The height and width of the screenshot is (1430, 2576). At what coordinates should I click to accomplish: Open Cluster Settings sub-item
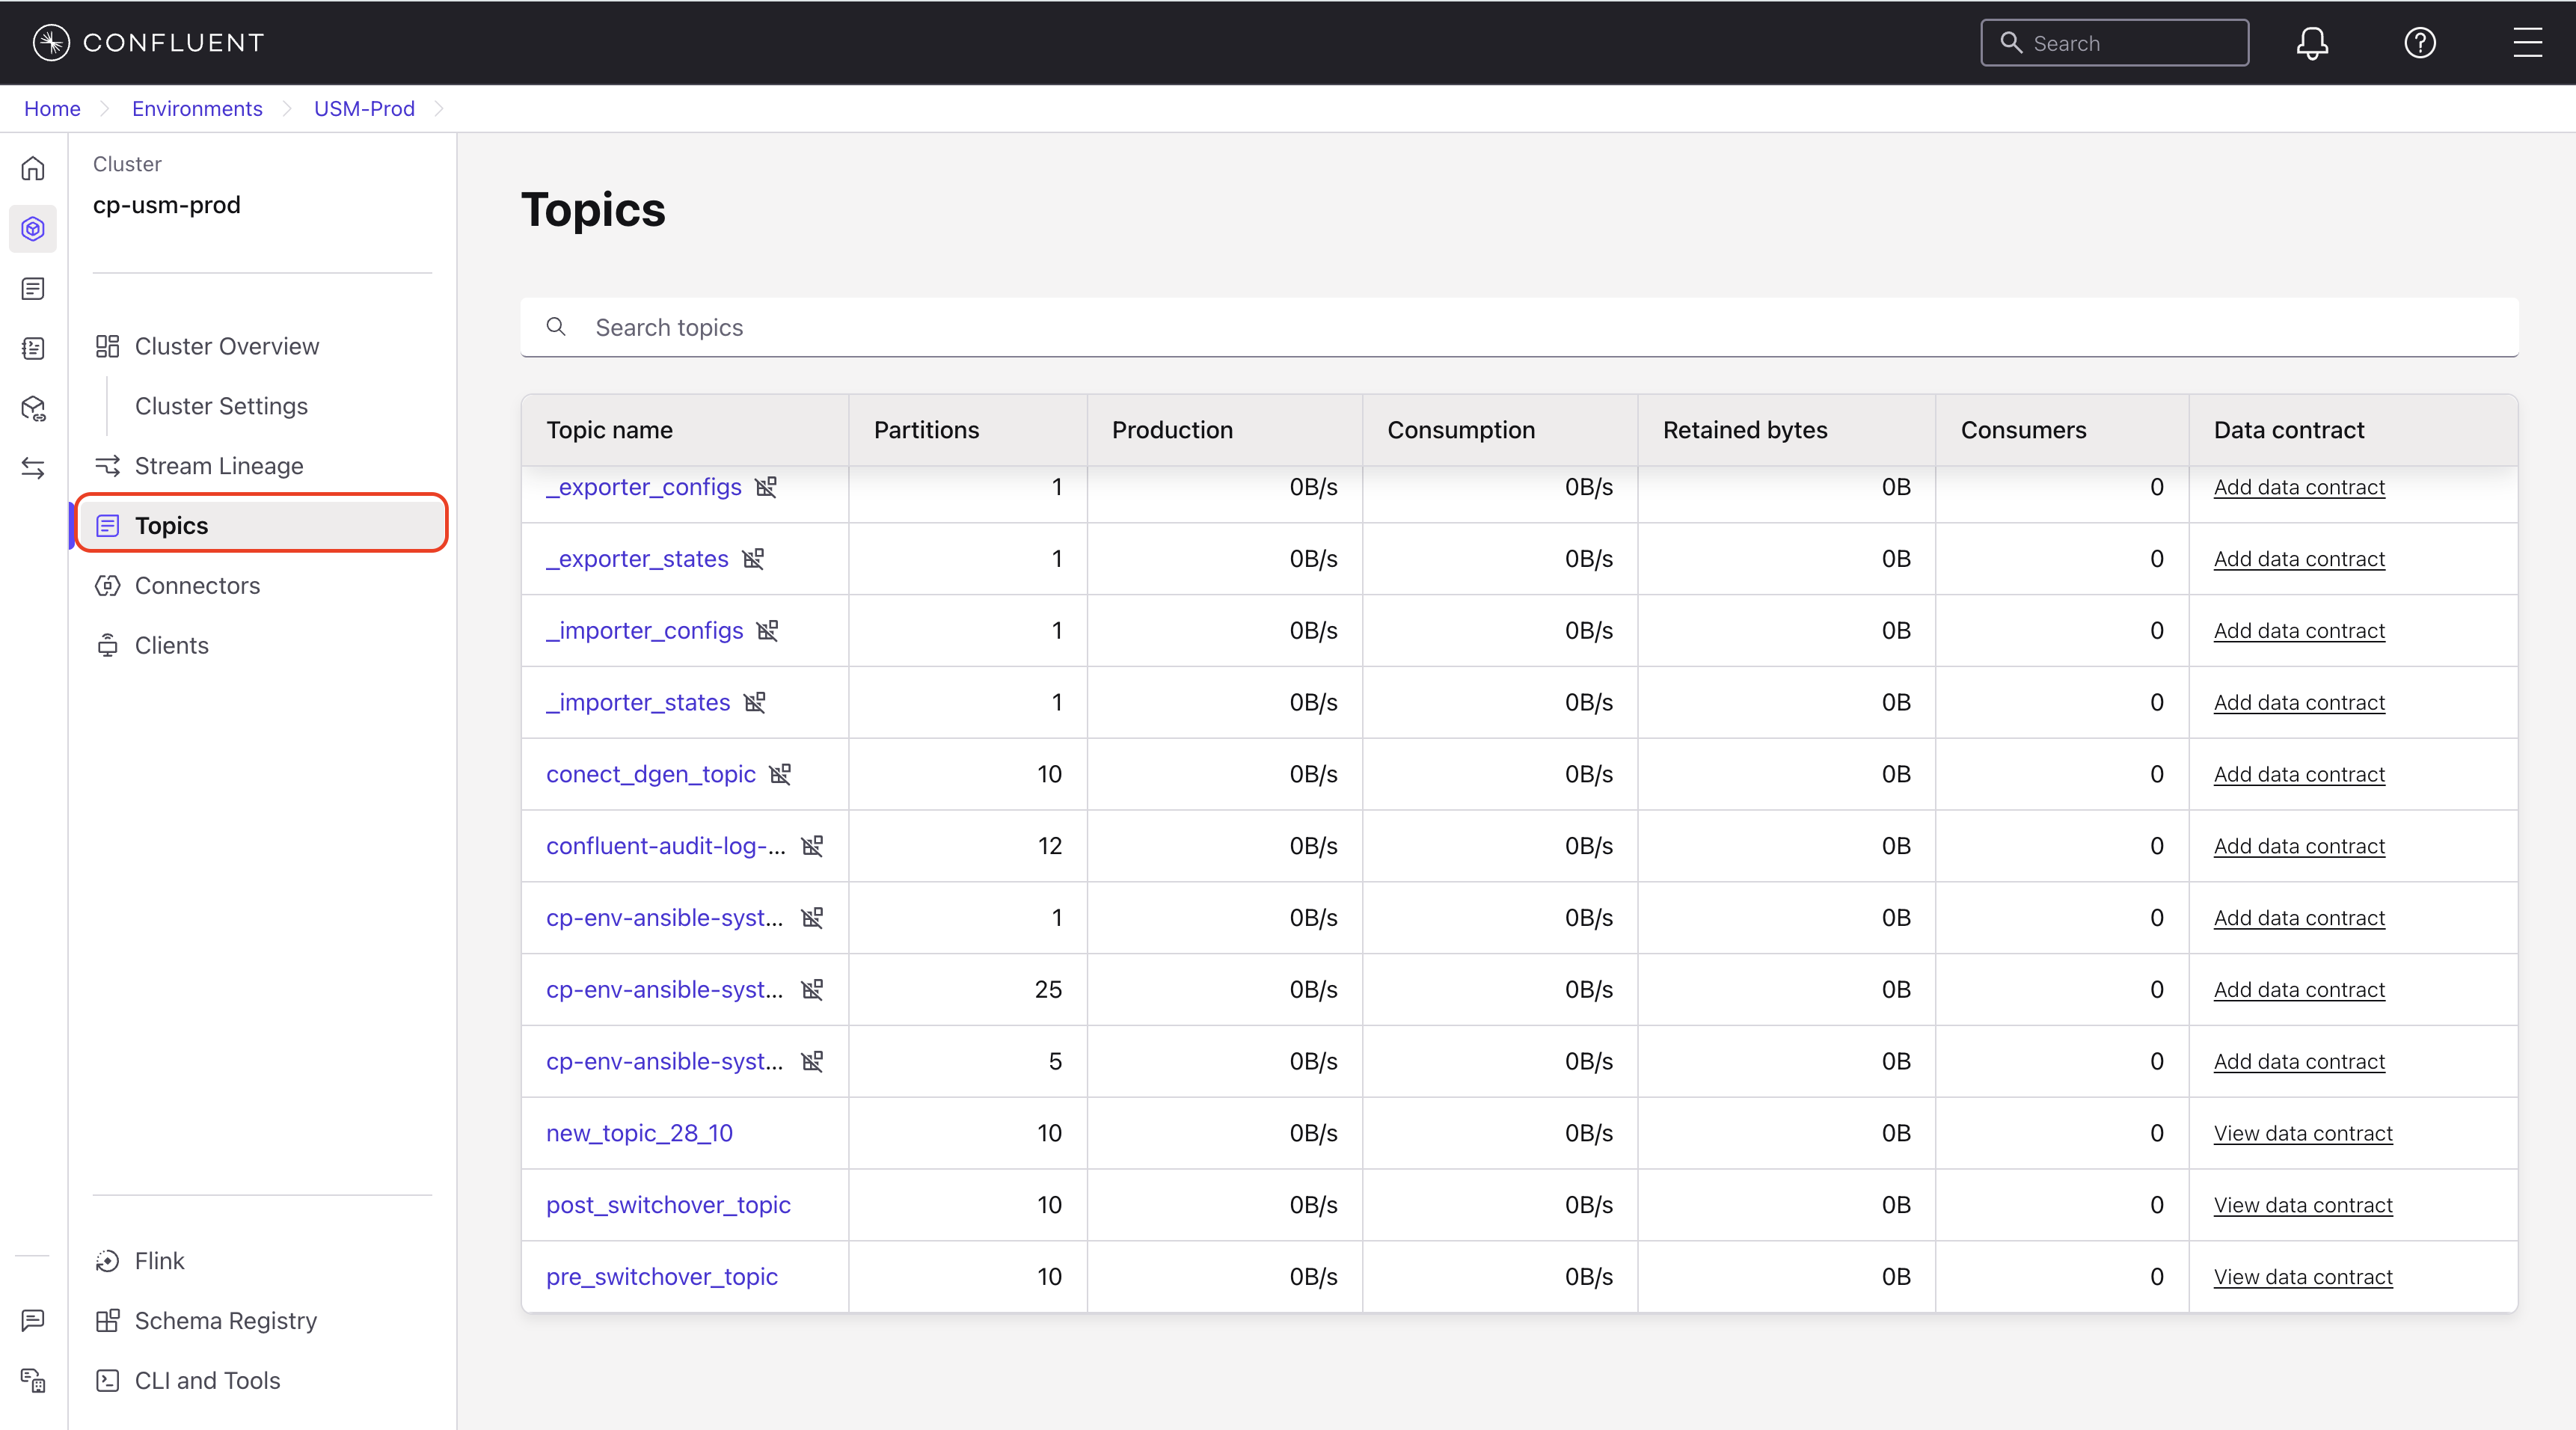pyautogui.click(x=221, y=406)
